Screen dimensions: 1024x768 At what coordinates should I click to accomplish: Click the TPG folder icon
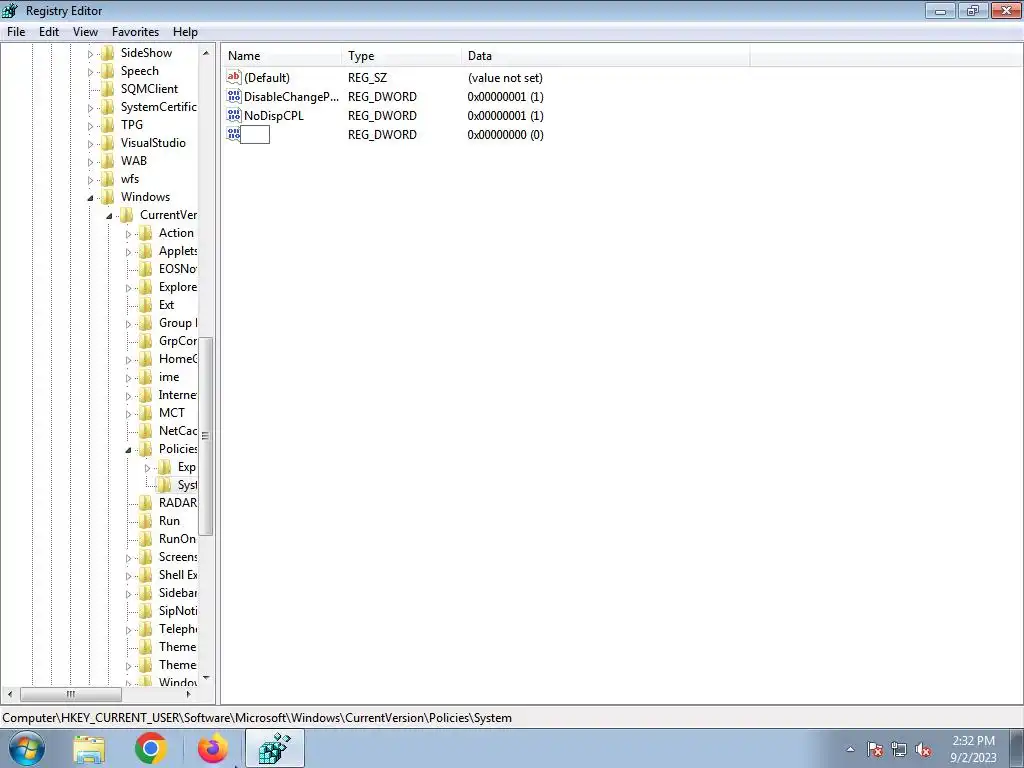coord(107,125)
